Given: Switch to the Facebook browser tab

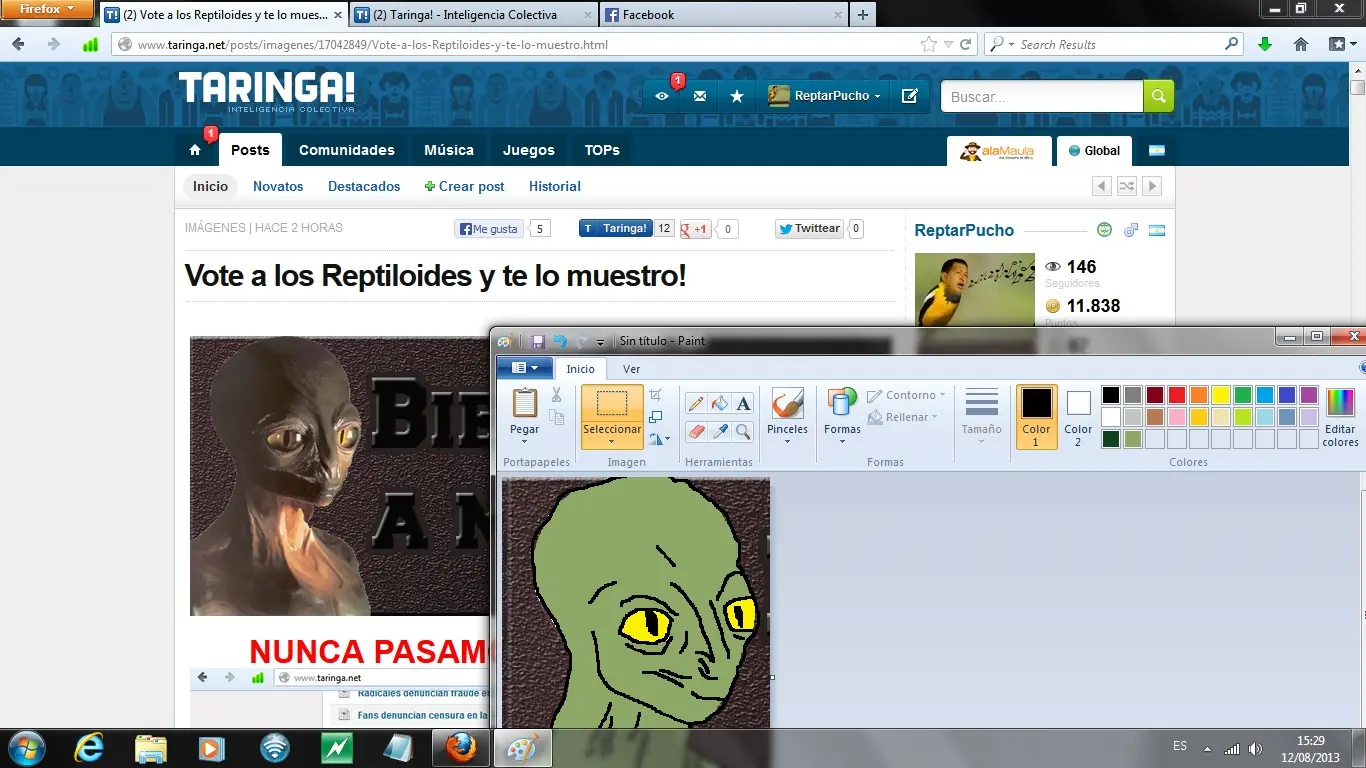Looking at the screenshot, I should click(x=725, y=15).
